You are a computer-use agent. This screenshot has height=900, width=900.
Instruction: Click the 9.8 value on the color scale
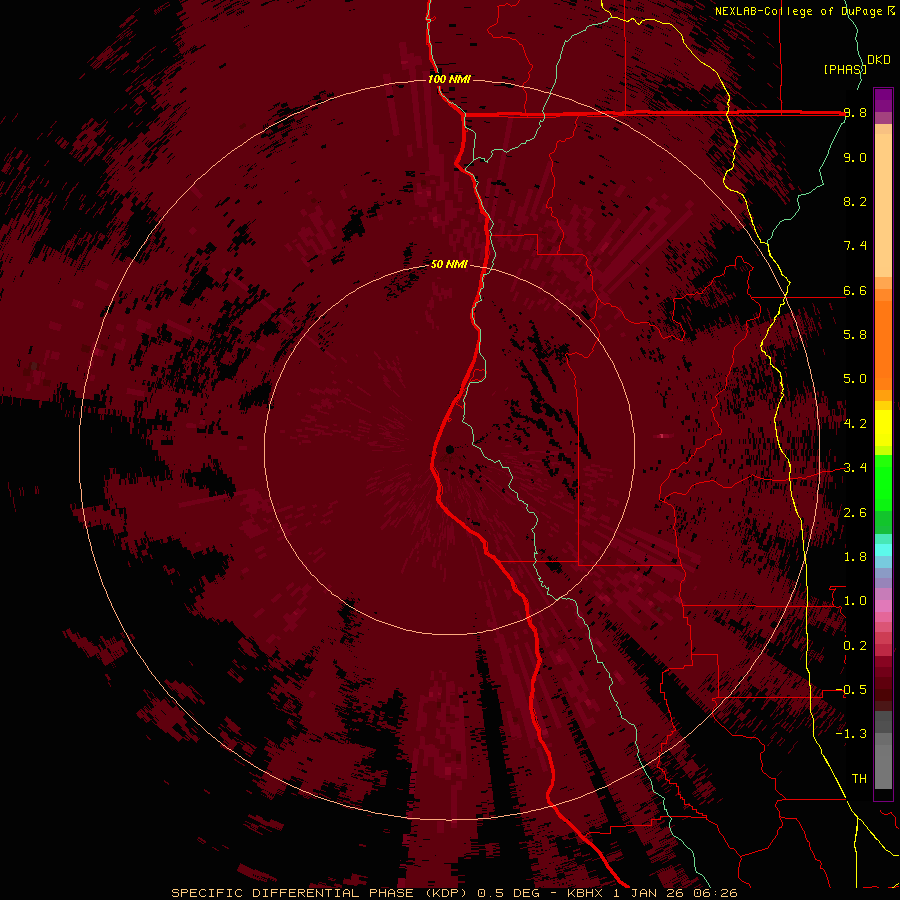(855, 113)
